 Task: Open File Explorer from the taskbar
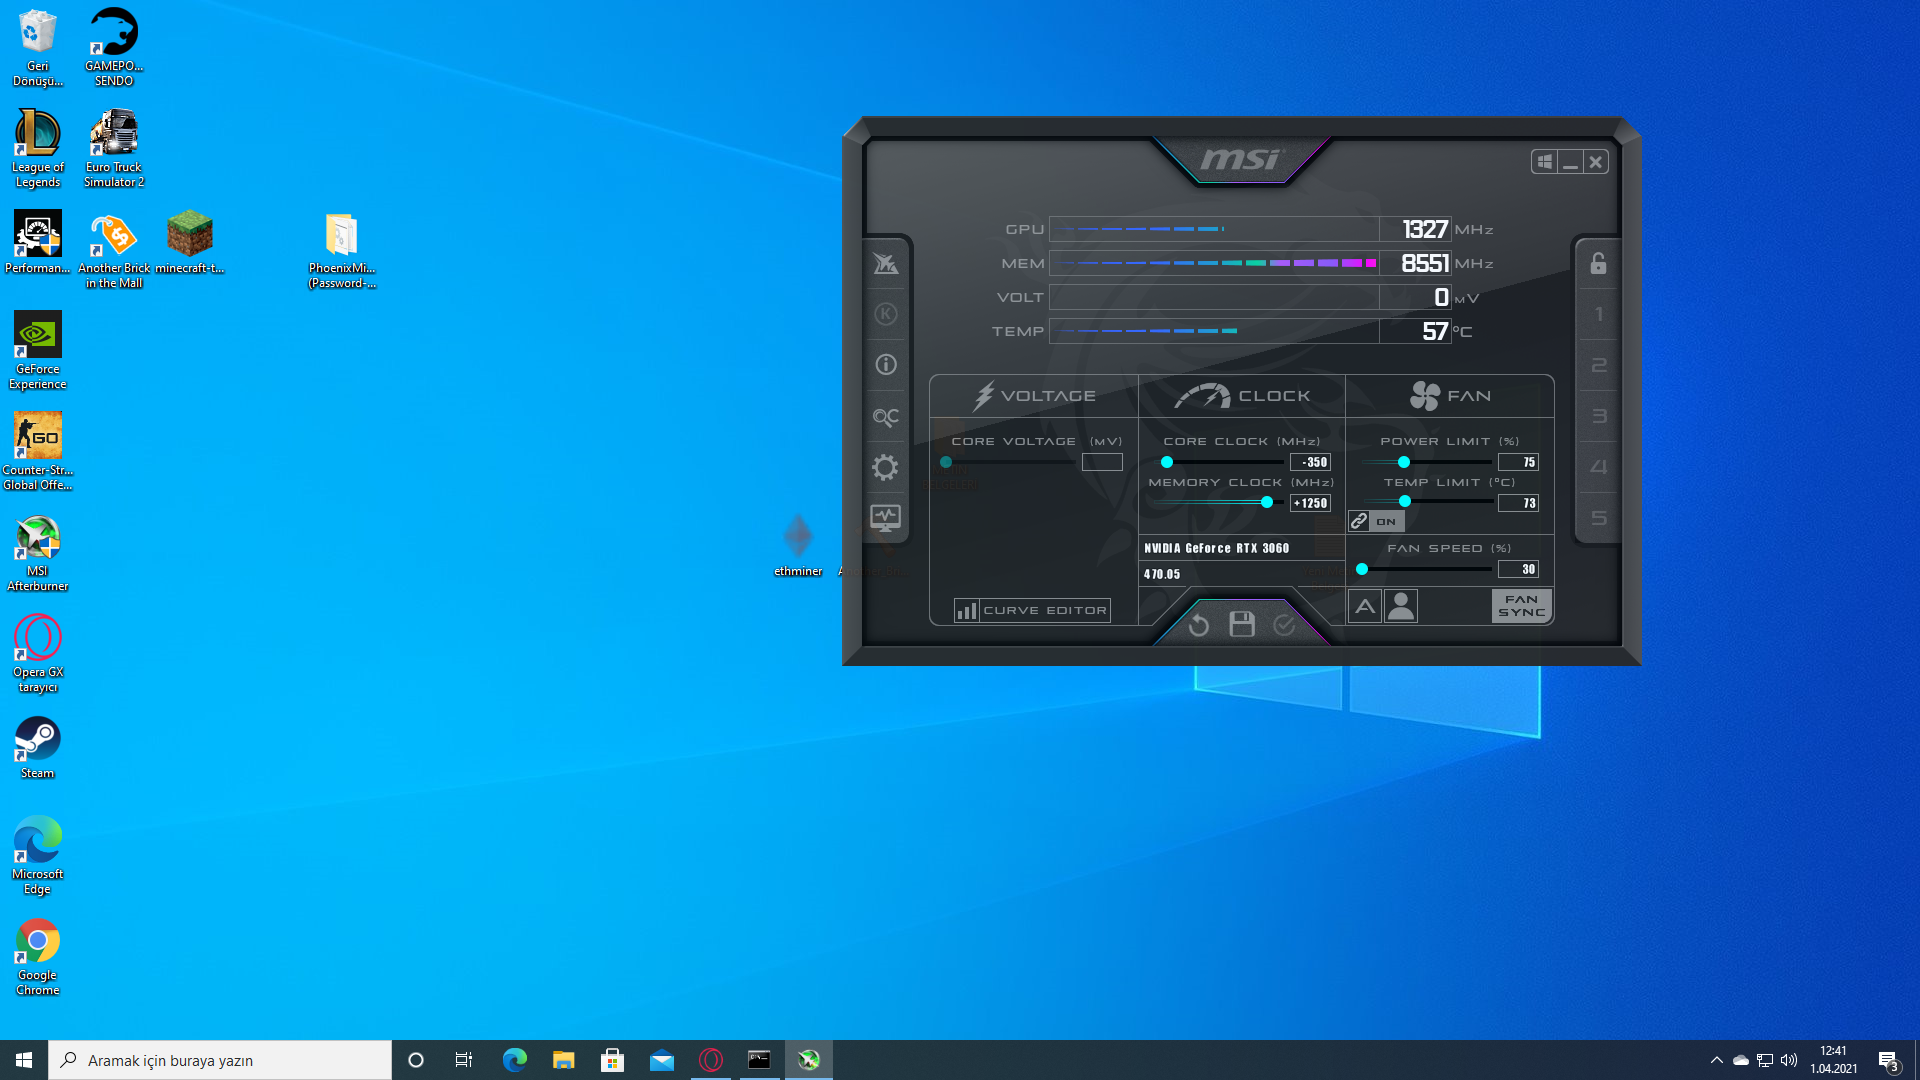click(564, 1060)
